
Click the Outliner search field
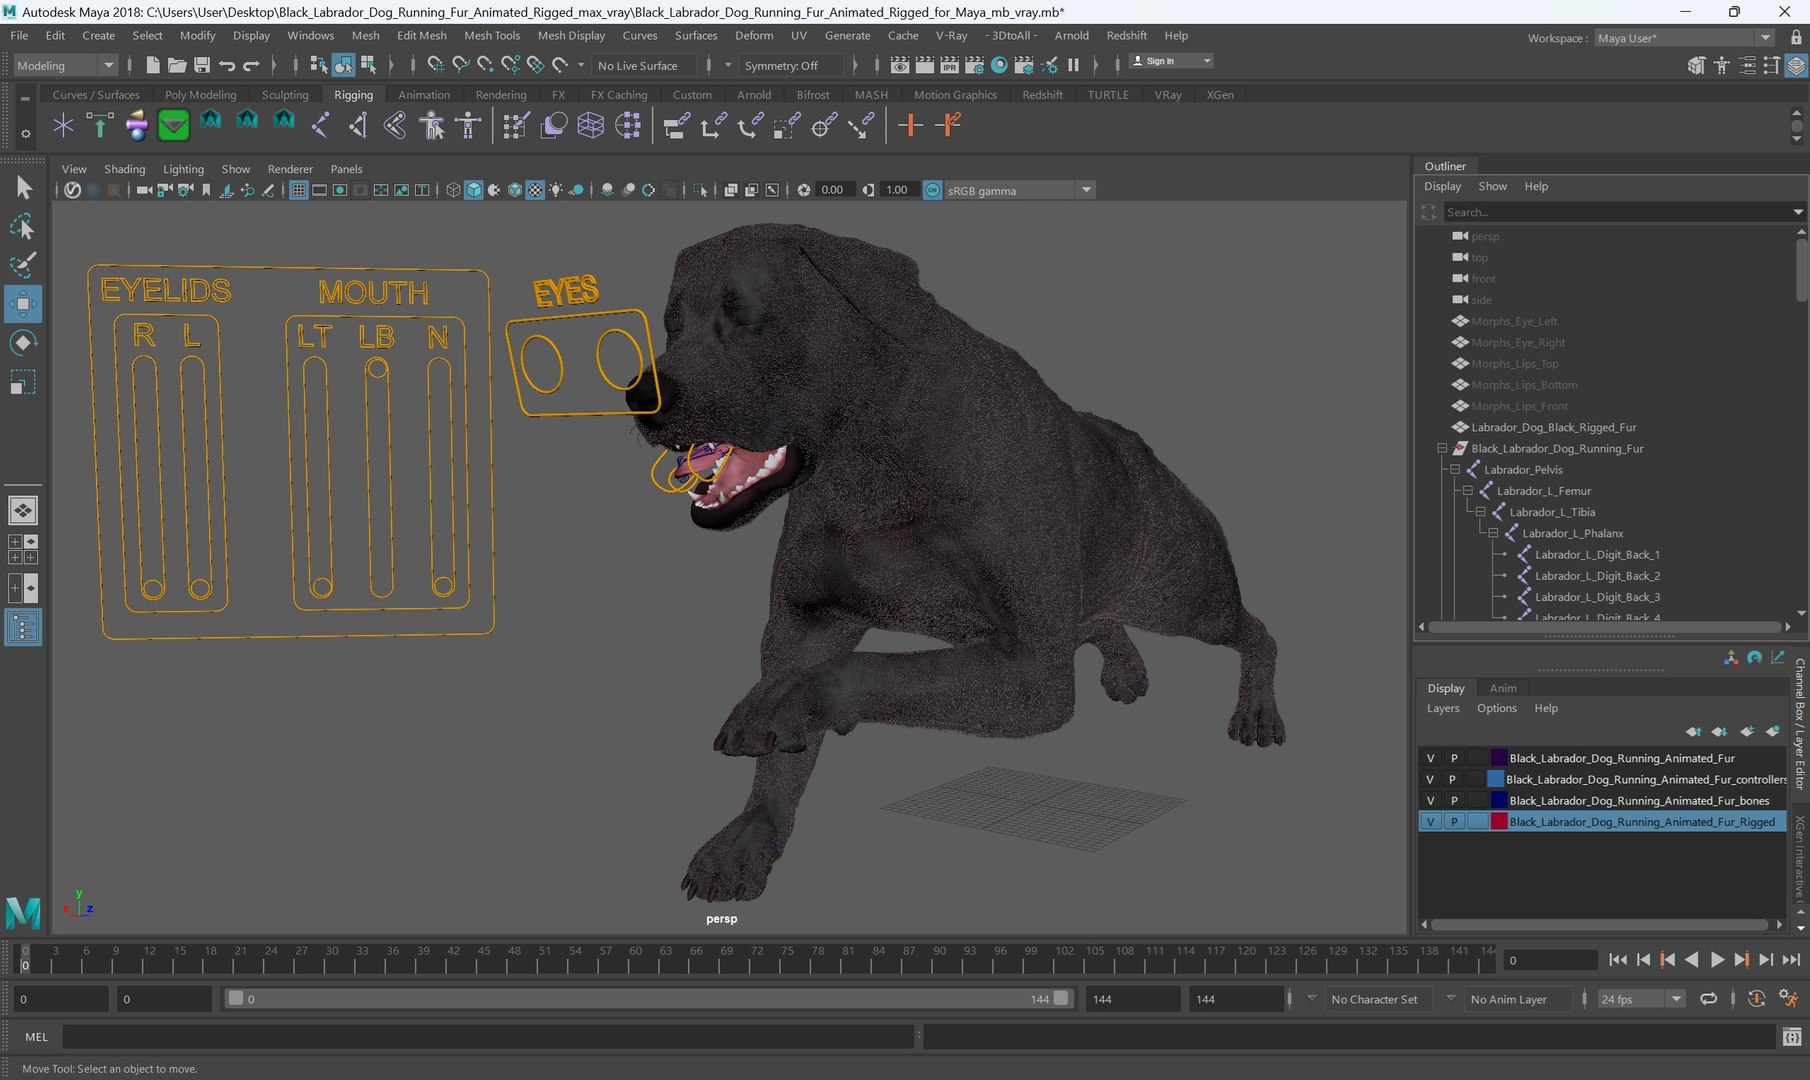[x=1616, y=212]
